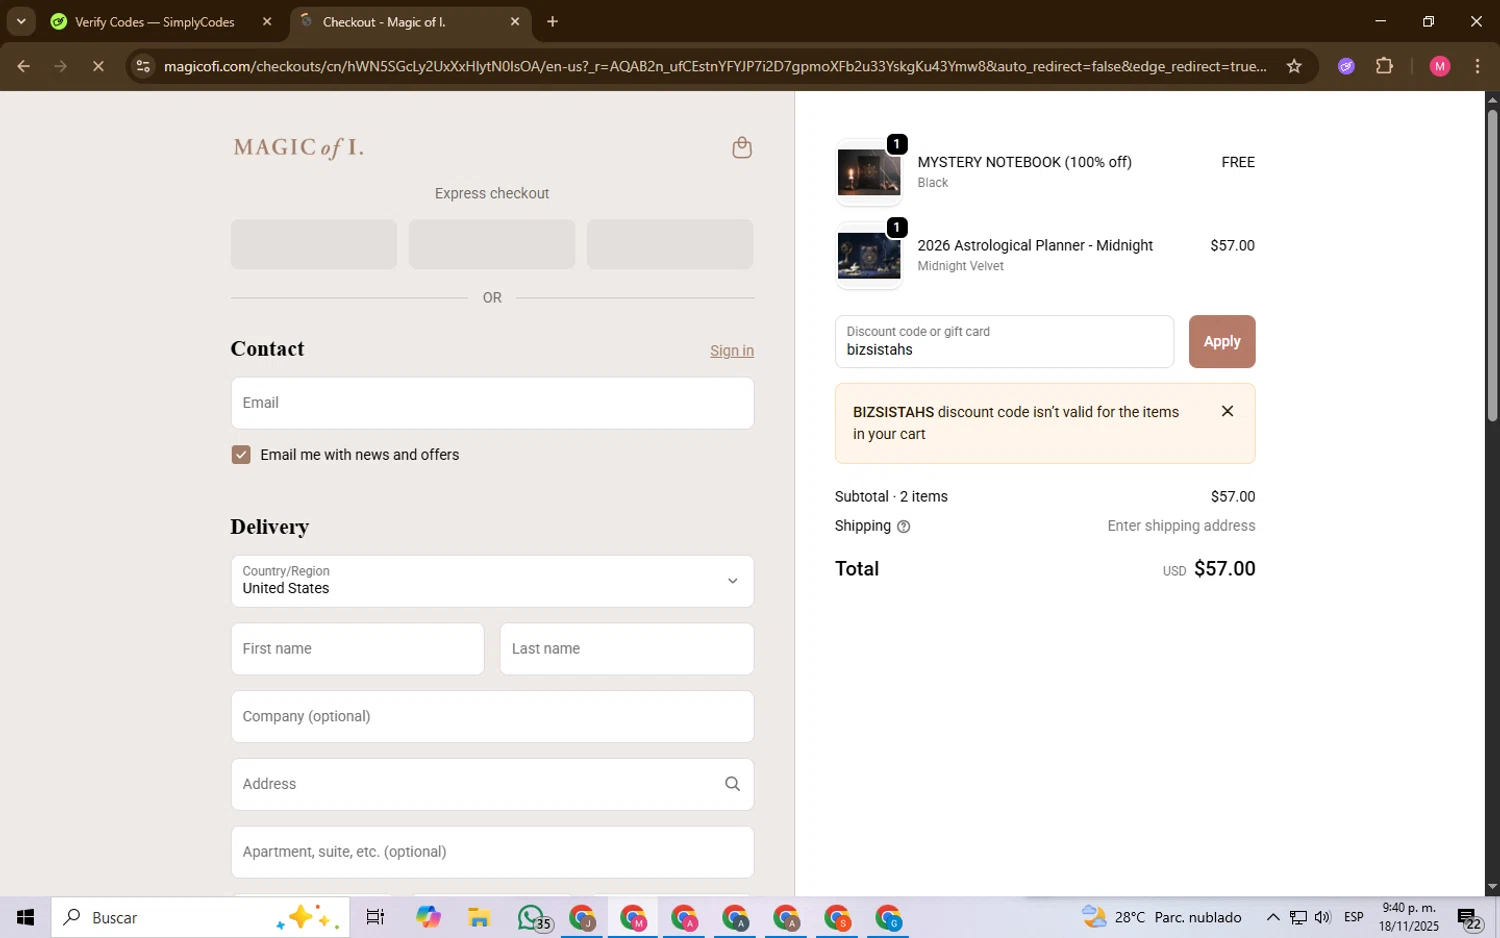Viewport: 1500px width, 938px height.
Task: Click the browser address bar URL
Action: click(x=715, y=66)
